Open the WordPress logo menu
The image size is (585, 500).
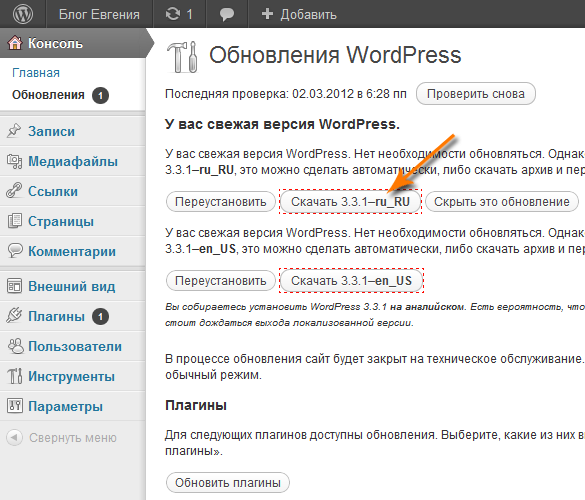pos(23,14)
